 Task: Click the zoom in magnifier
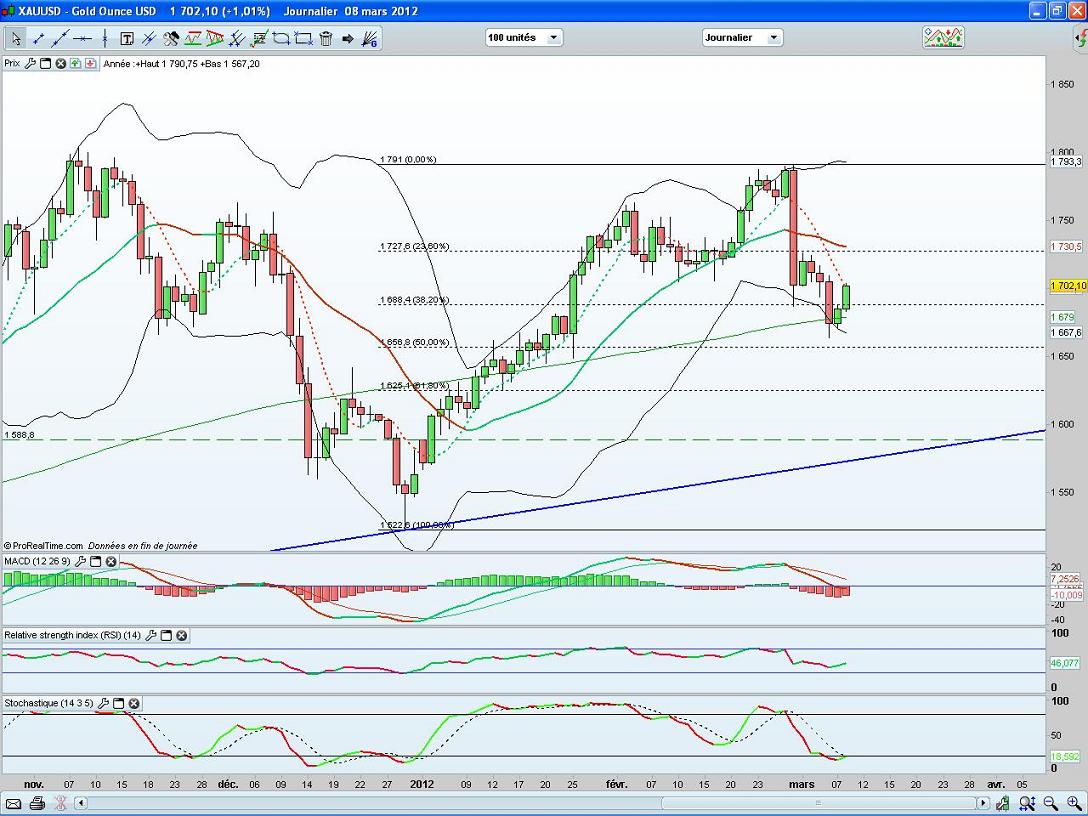tap(1073, 804)
